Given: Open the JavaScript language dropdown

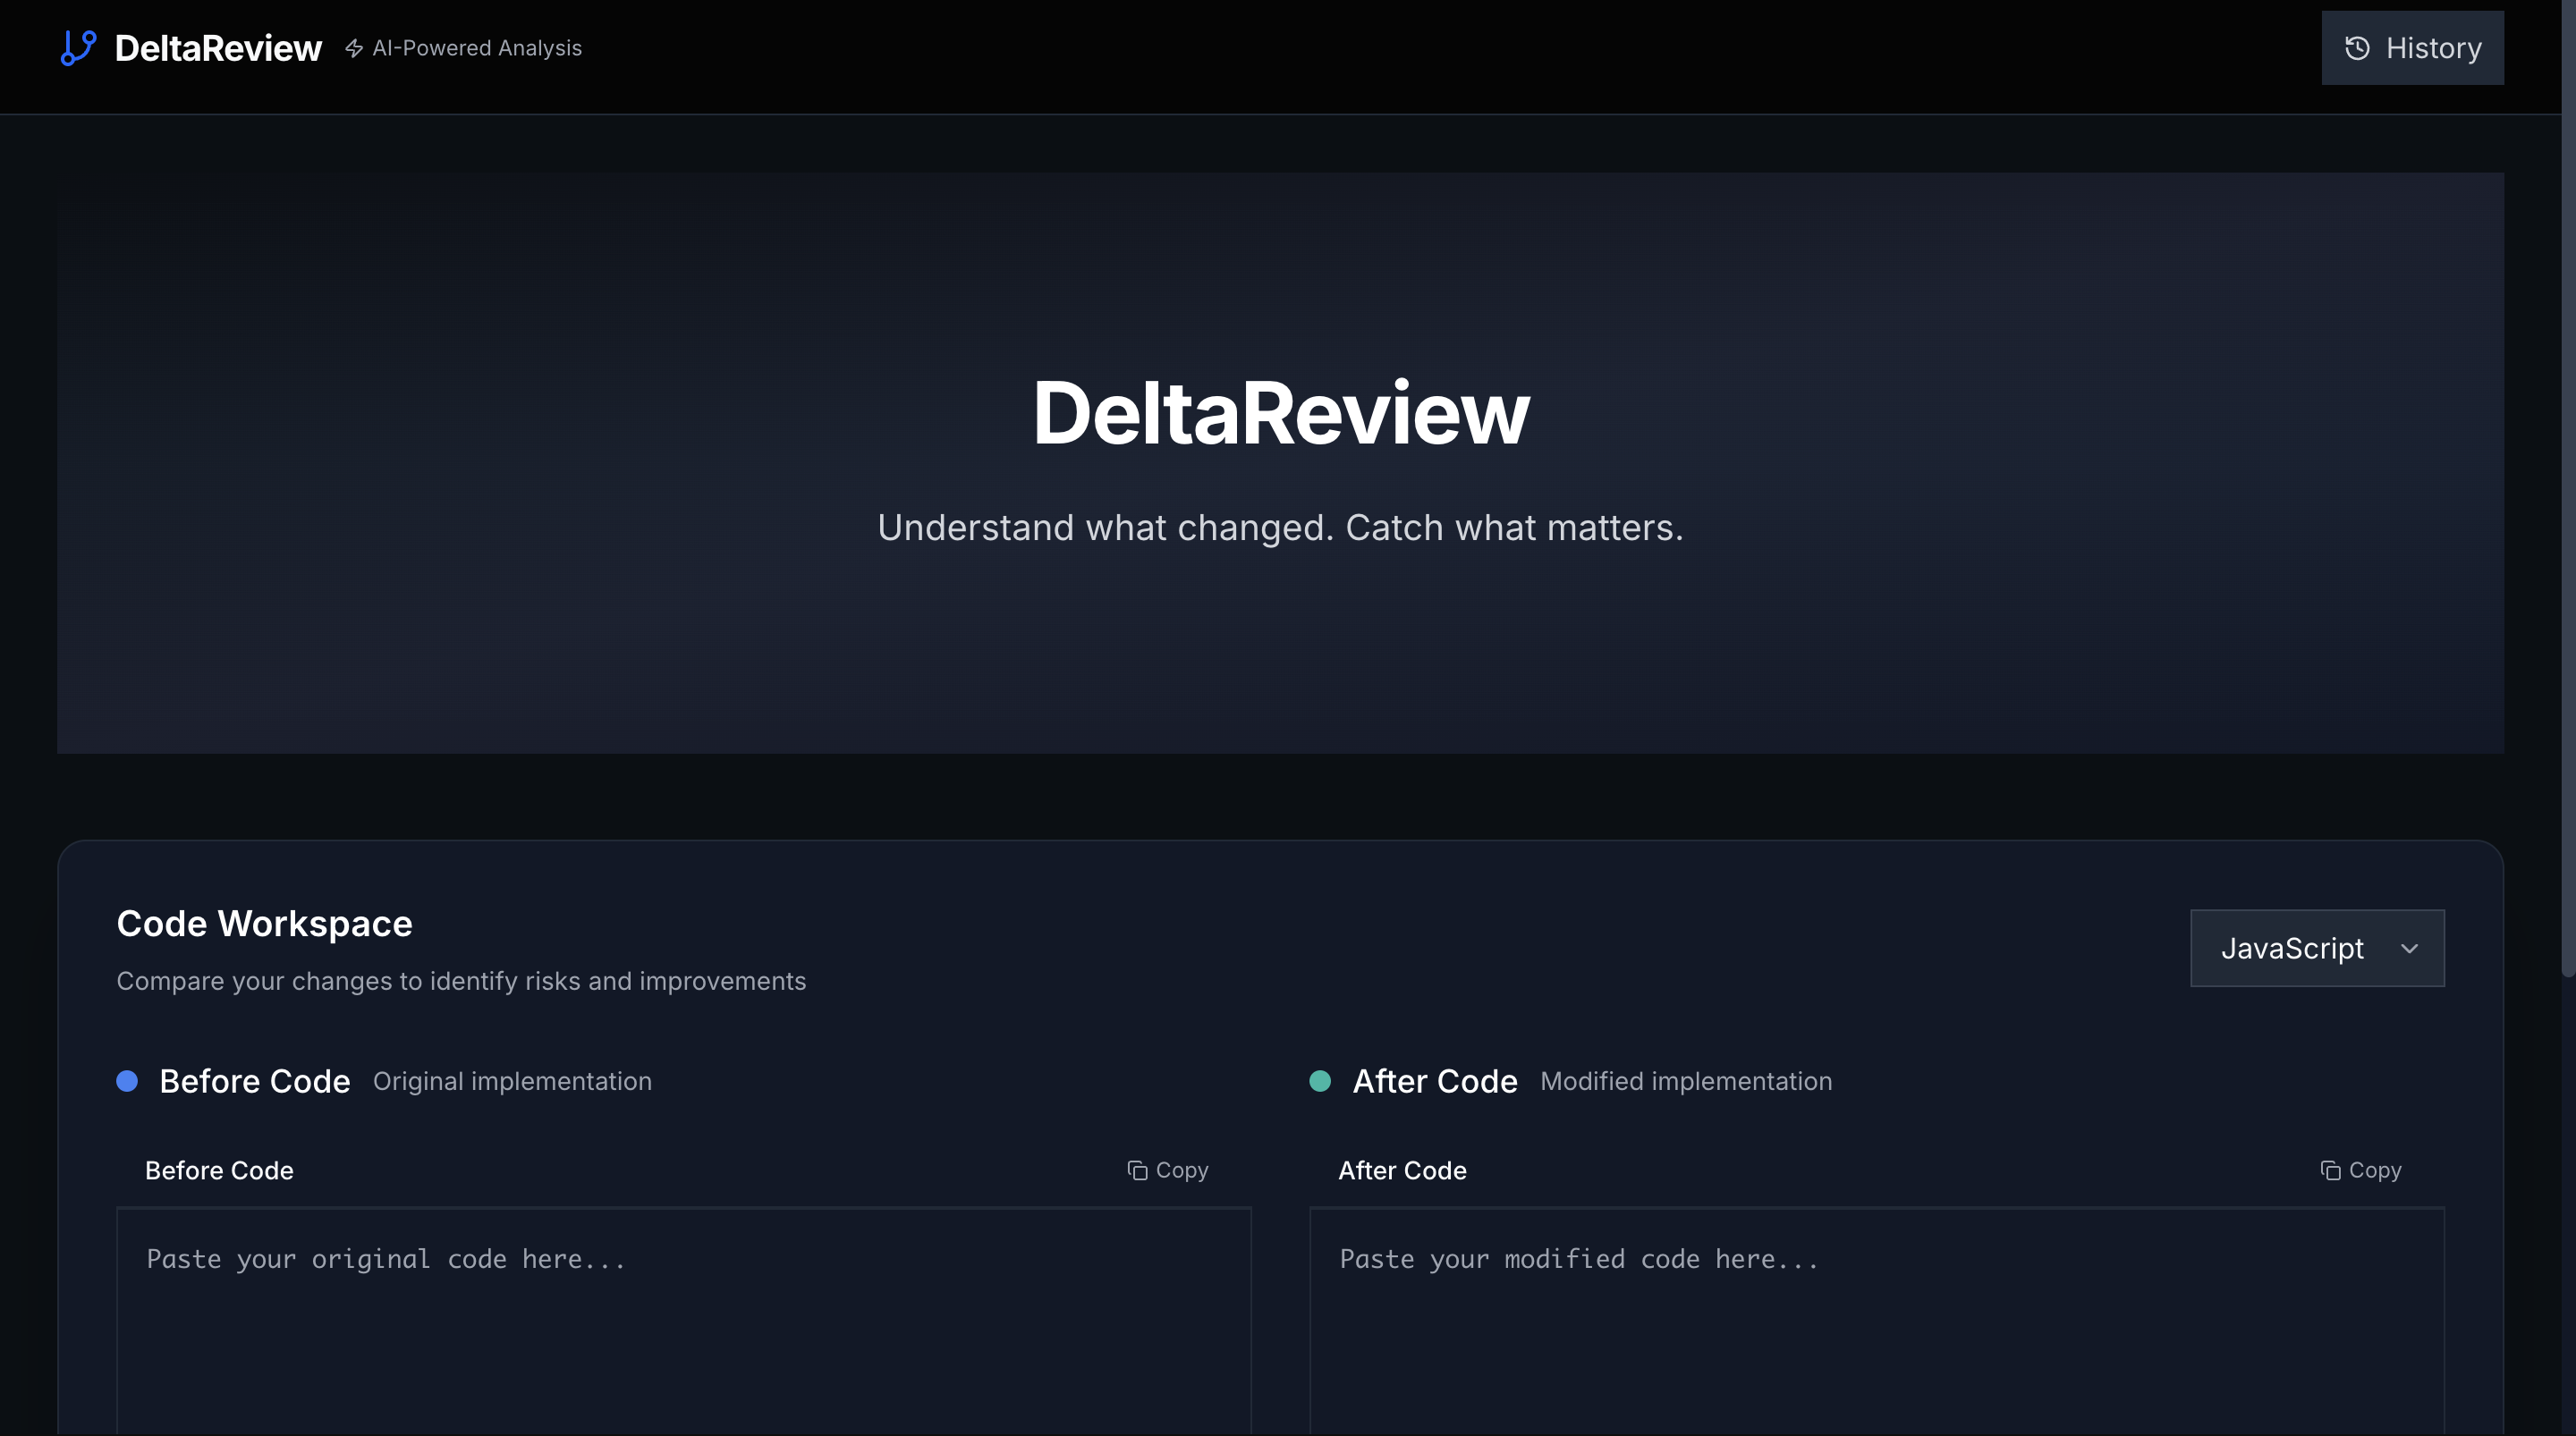Looking at the screenshot, I should click(2317, 948).
